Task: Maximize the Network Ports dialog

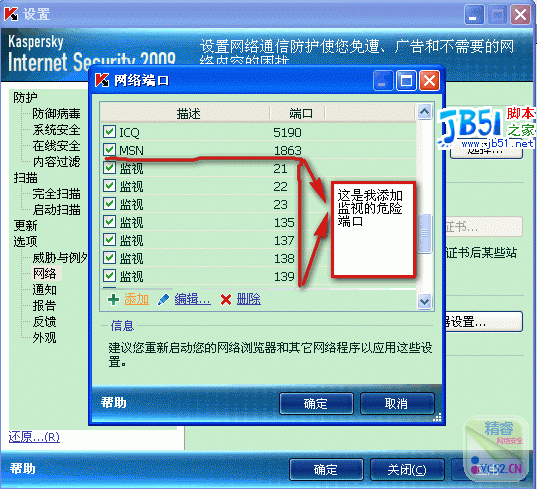Action: [x=406, y=81]
